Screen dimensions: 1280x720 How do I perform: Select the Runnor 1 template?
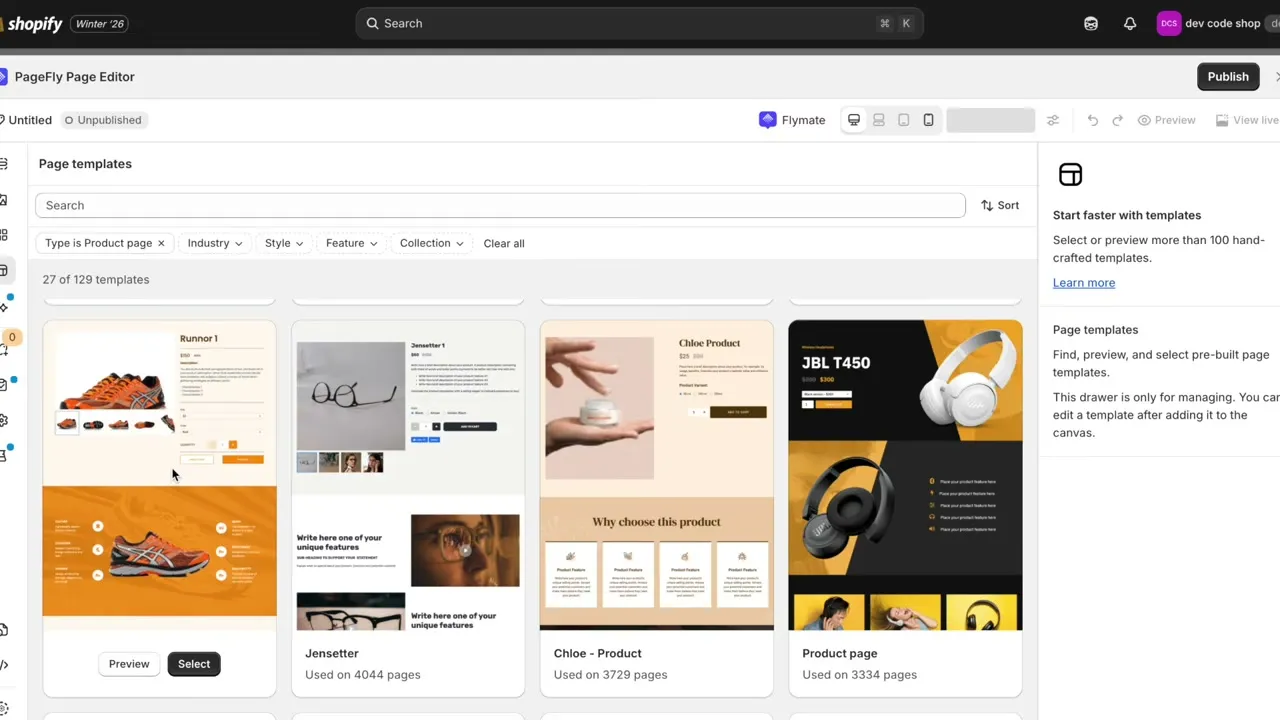click(194, 664)
